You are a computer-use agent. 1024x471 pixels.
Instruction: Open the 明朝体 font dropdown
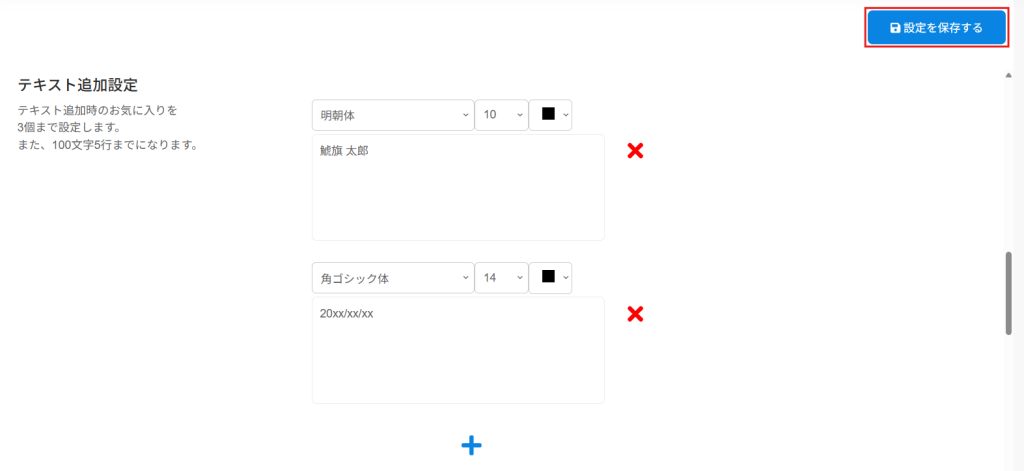393,114
